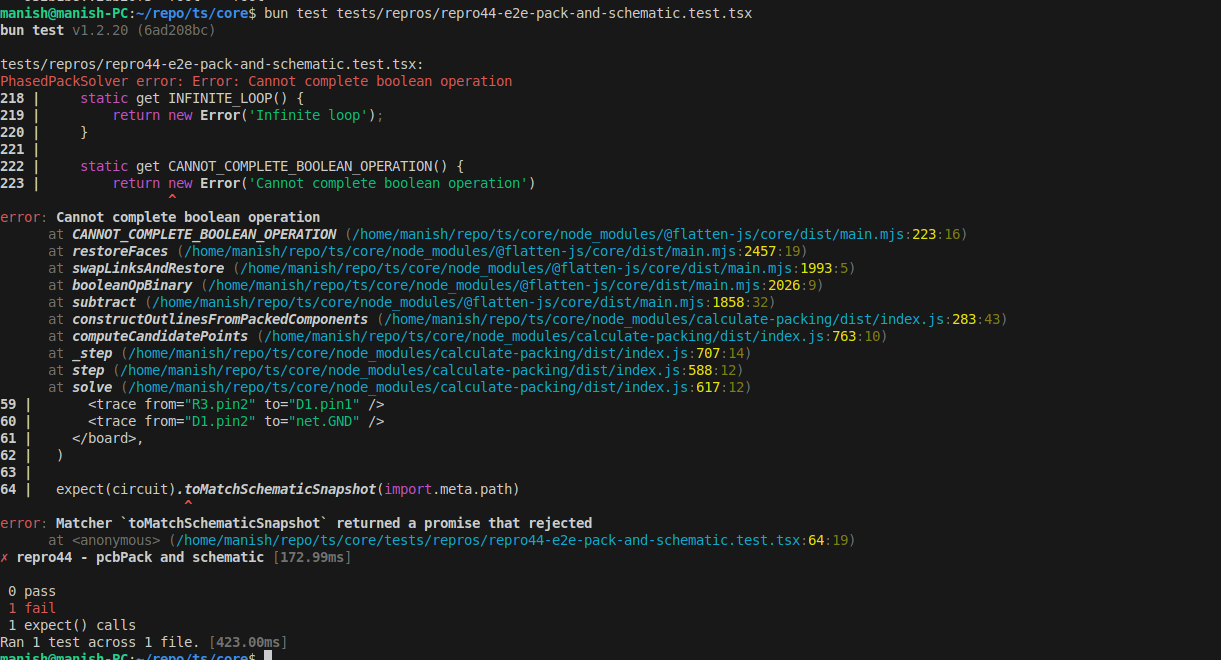Viewport: 1221px width, 660px height.
Task: Click function name 'swapLinksAndRestore' in stack trace
Action: tap(148, 268)
